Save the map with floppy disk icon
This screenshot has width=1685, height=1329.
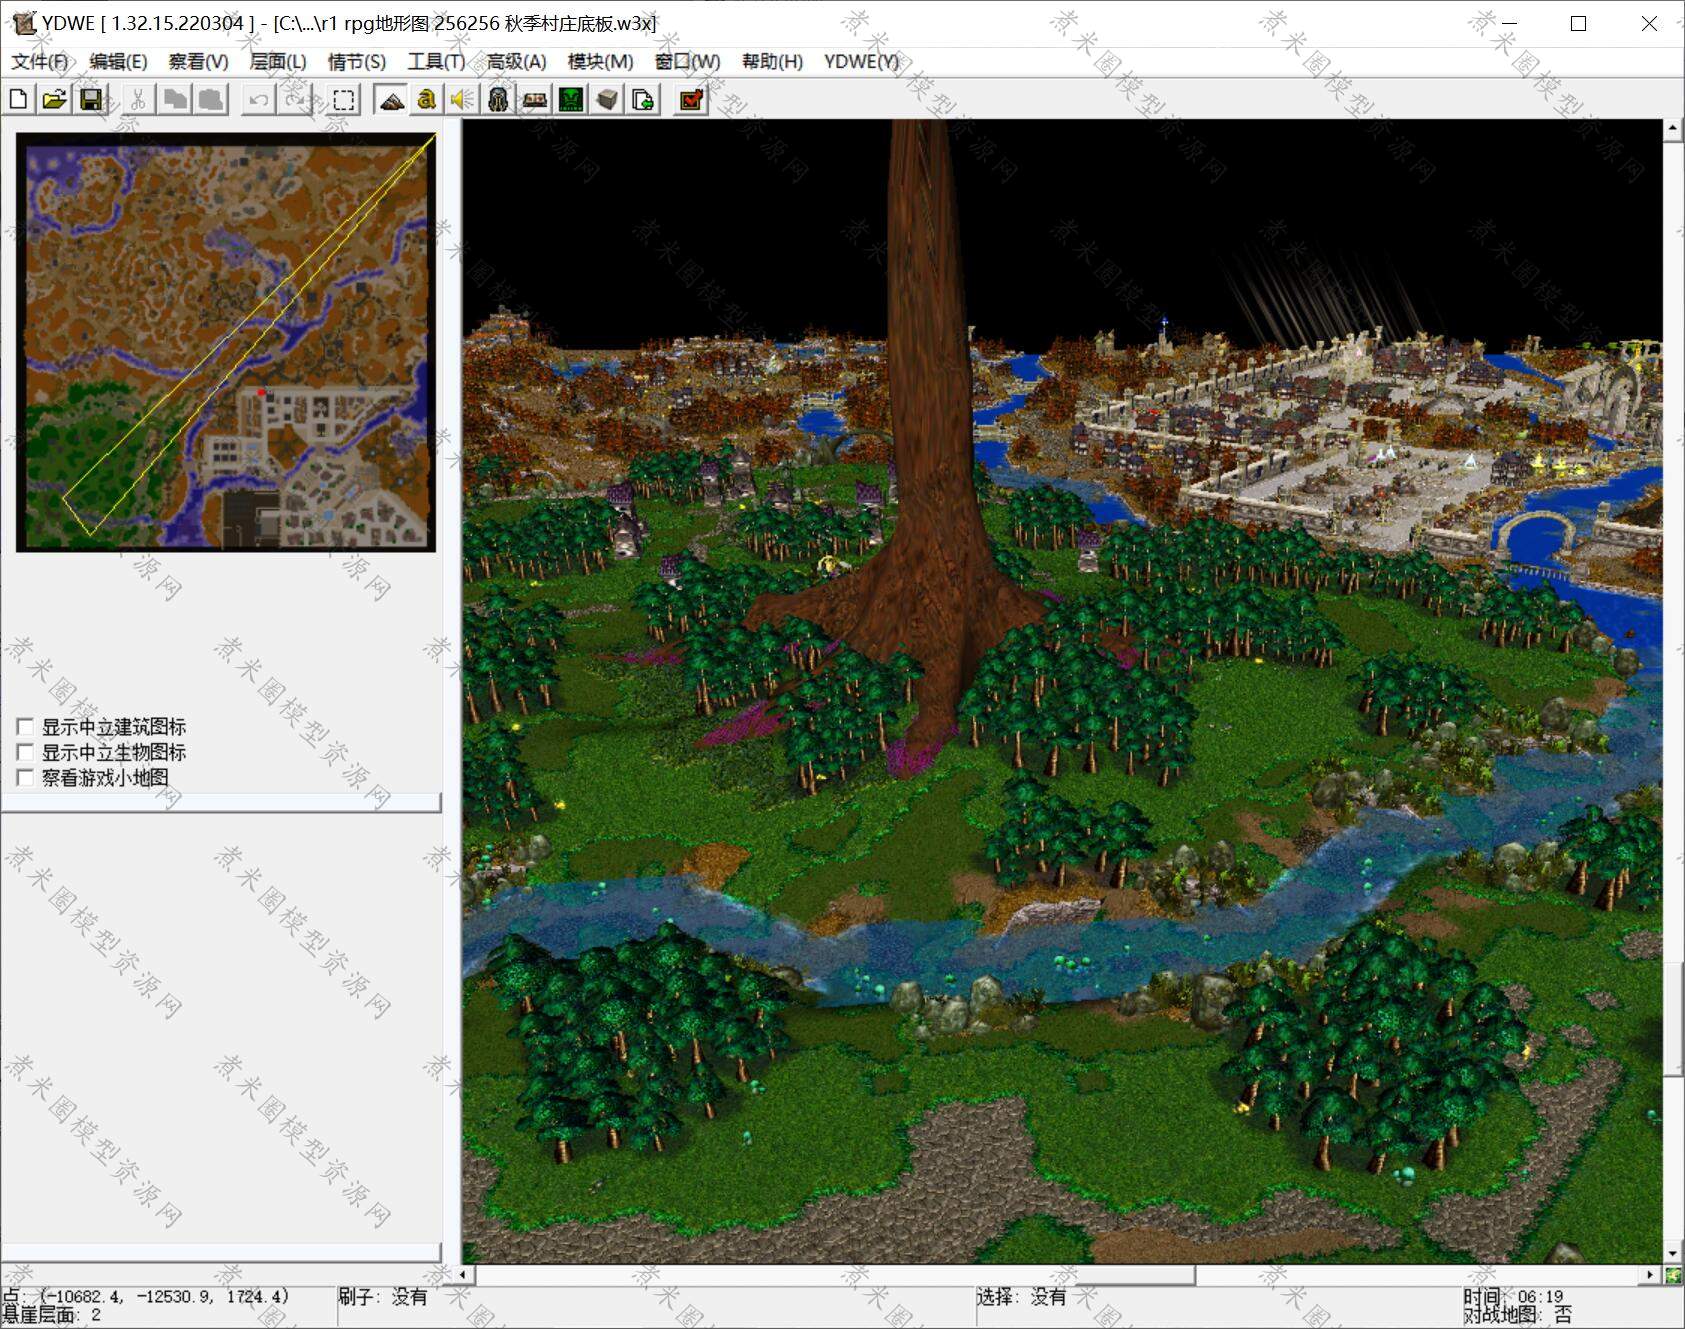pyautogui.click(x=91, y=99)
